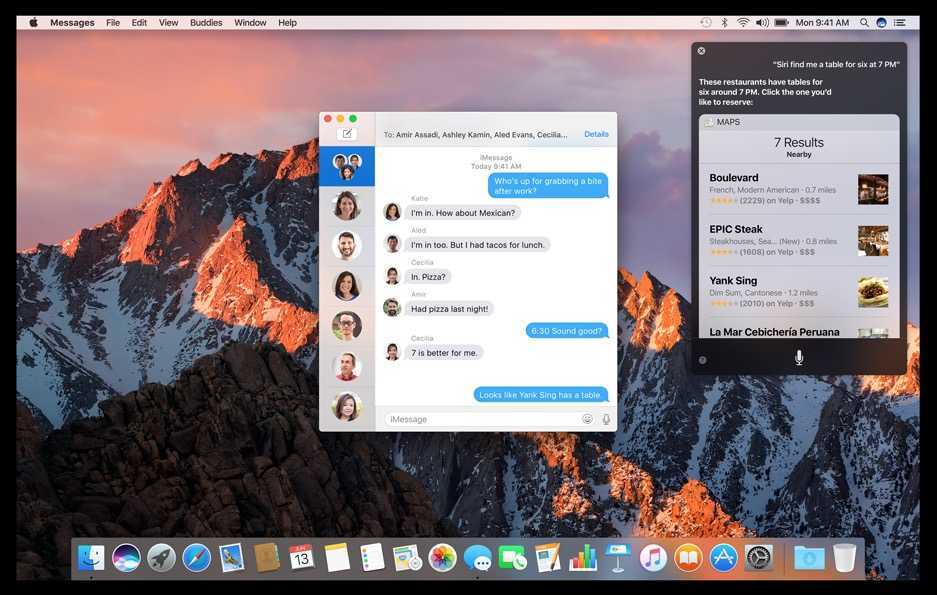This screenshot has height=595, width=937.
Task: Click the "Had pizza last night!" message
Action: (x=449, y=309)
